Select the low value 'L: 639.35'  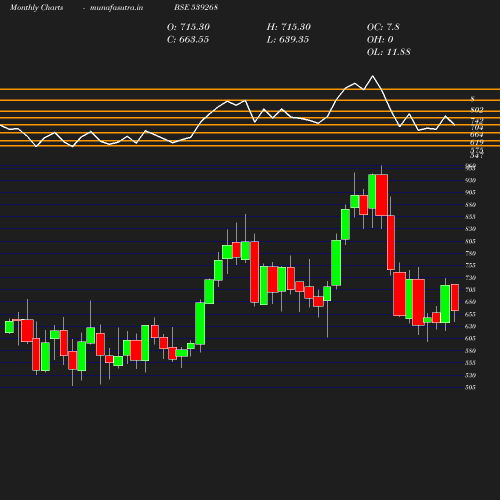point(288,40)
